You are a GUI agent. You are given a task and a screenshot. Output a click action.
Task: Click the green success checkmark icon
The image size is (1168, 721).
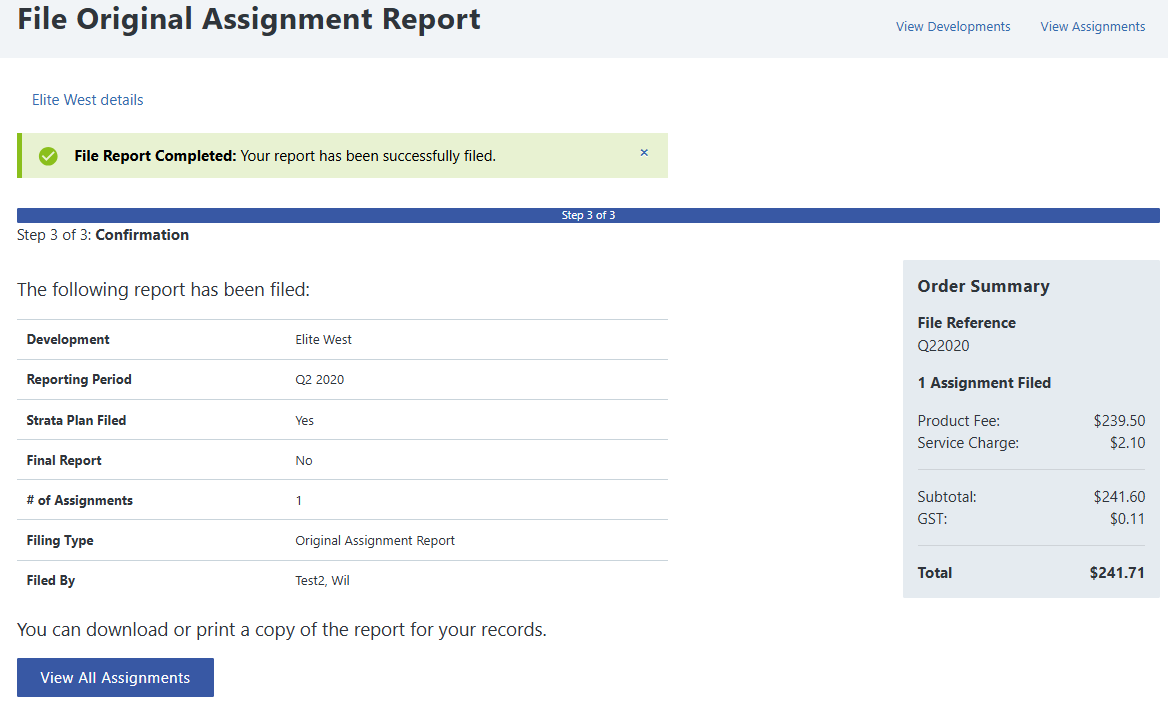point(48,156)
